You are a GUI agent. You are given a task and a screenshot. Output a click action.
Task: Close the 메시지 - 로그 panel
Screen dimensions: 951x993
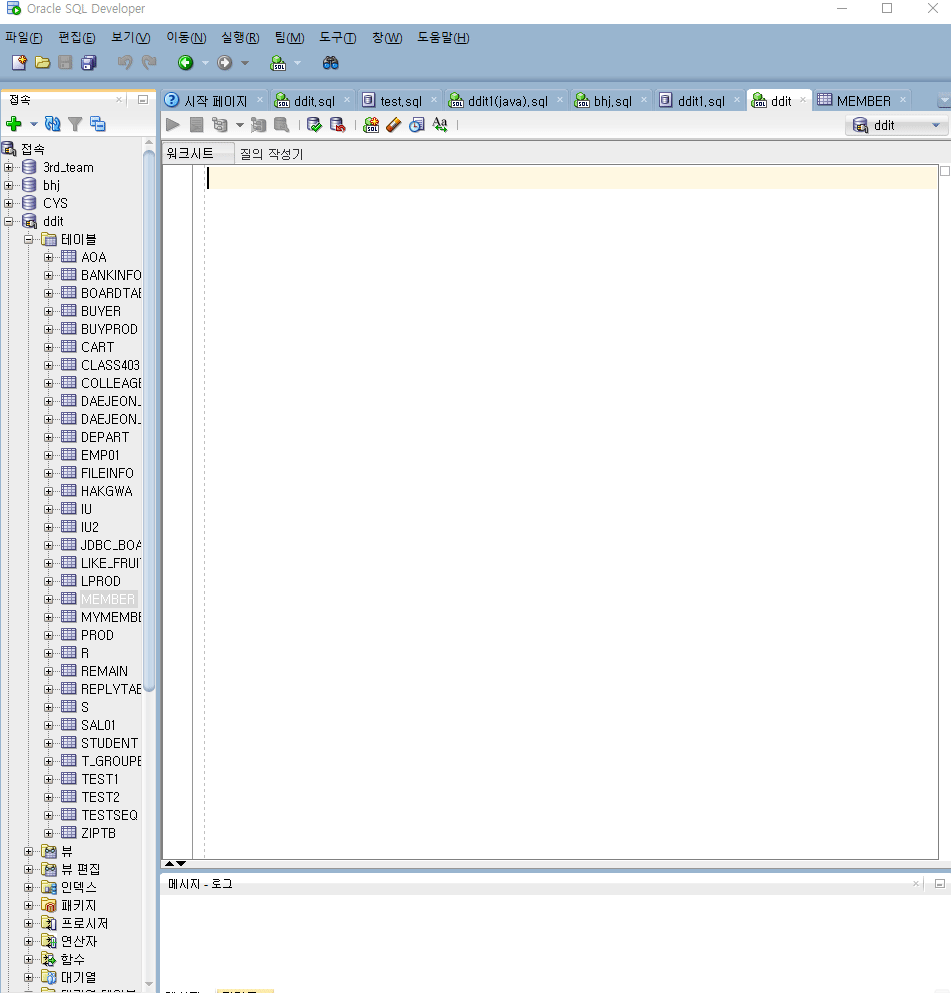click(916, 883)
